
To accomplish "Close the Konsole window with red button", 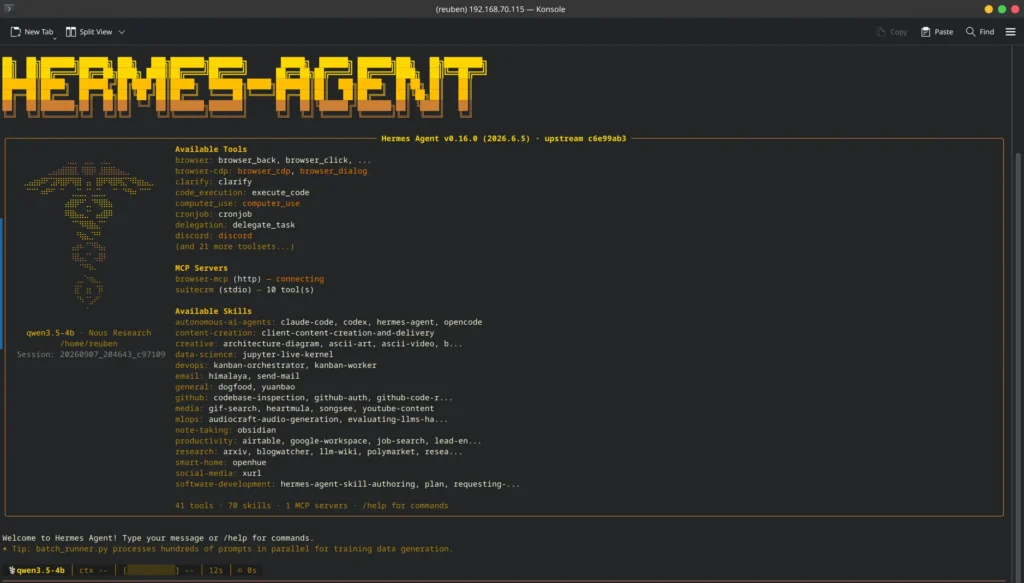I will click(1015, 9).
